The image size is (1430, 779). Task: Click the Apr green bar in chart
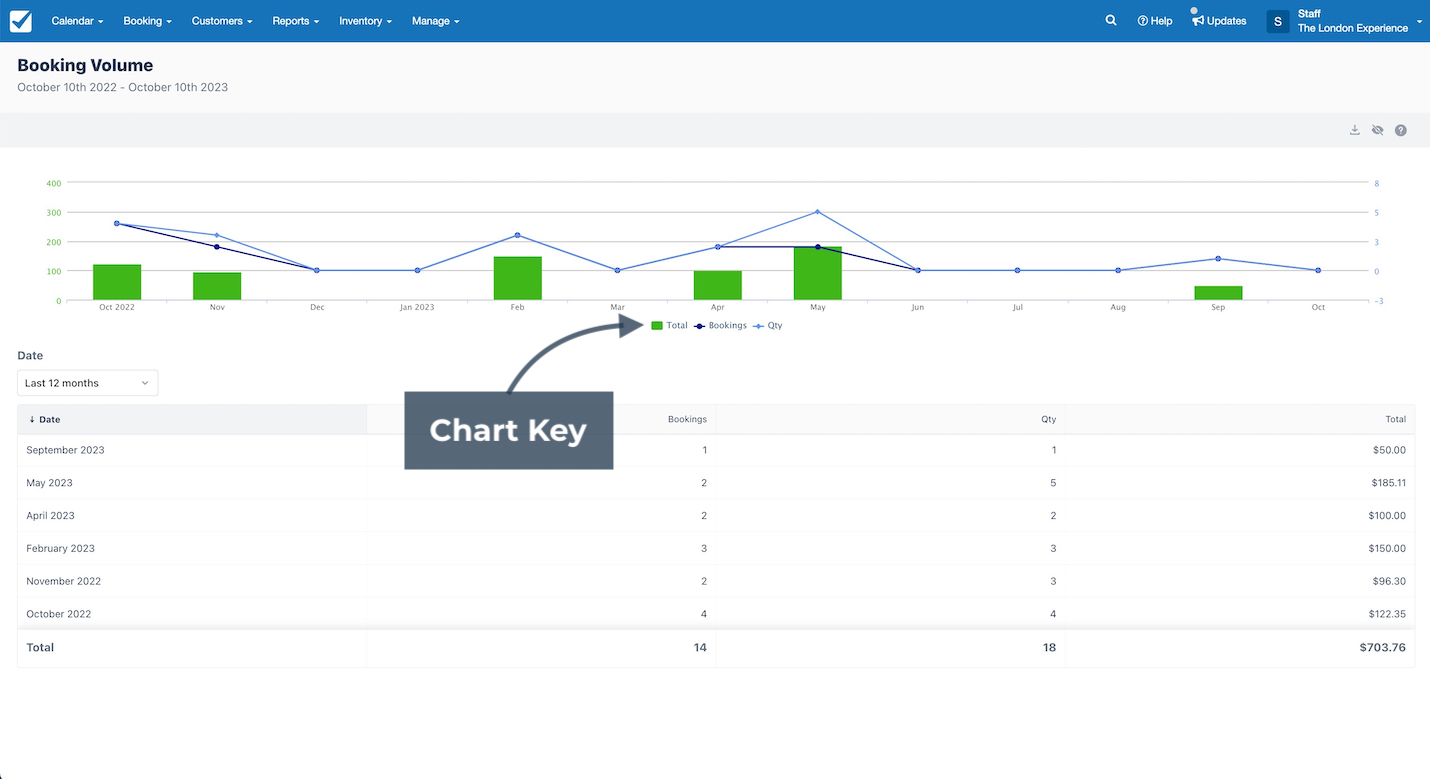pyautogui.click(x=718, y=285)
